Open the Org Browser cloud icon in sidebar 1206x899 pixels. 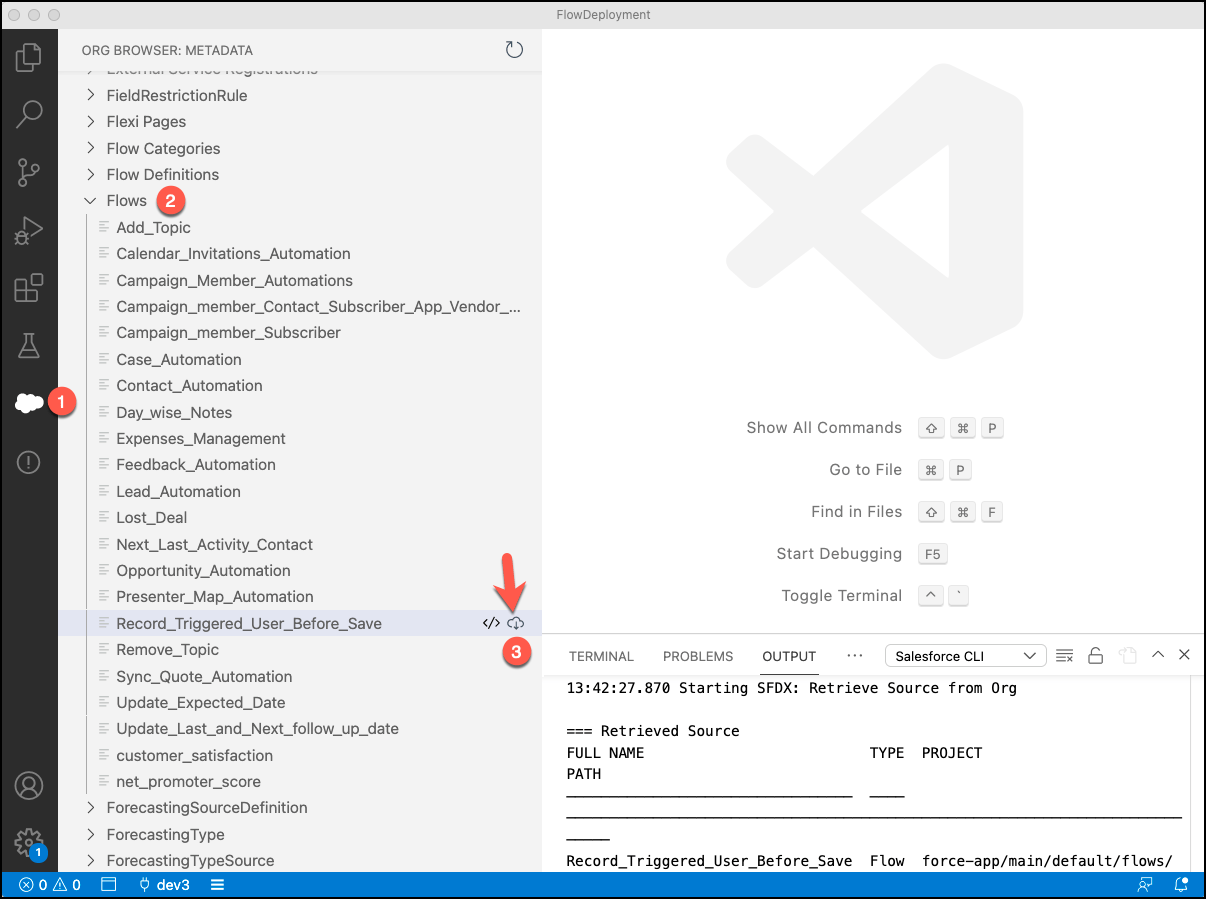[x=30, y=403]
